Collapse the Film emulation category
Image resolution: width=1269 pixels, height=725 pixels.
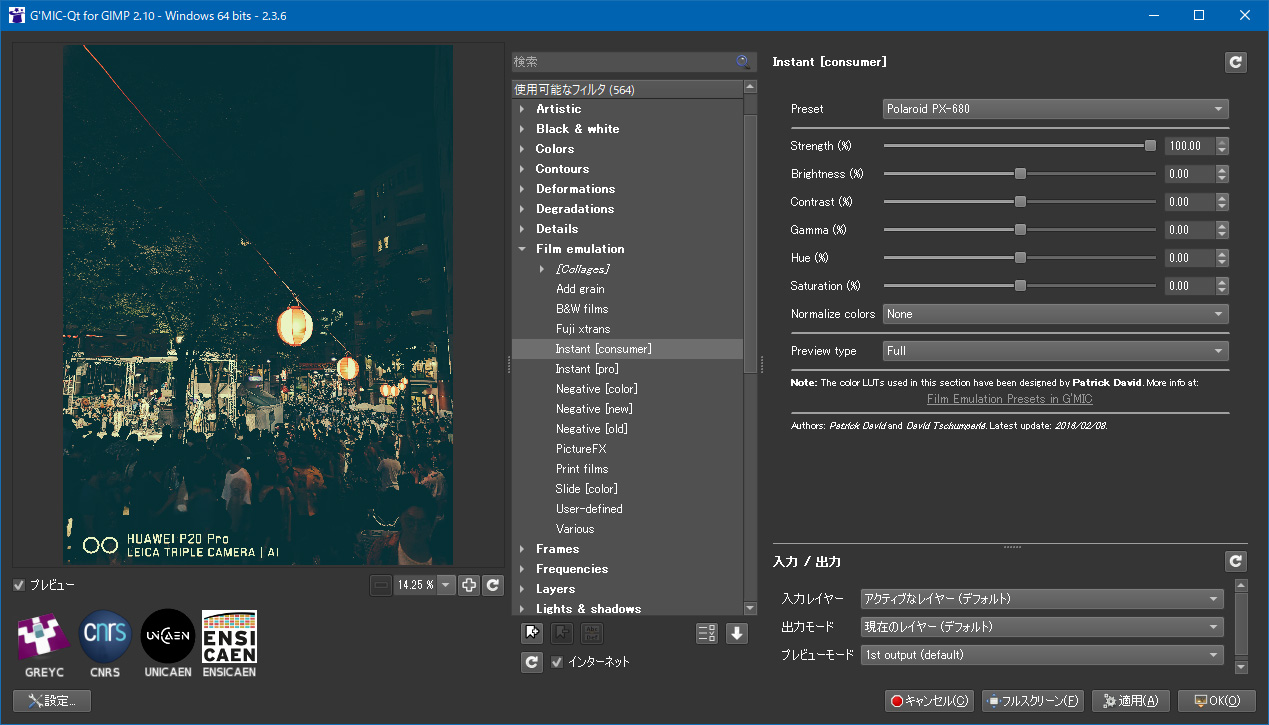pyautogui.click(x=522, y=249)
